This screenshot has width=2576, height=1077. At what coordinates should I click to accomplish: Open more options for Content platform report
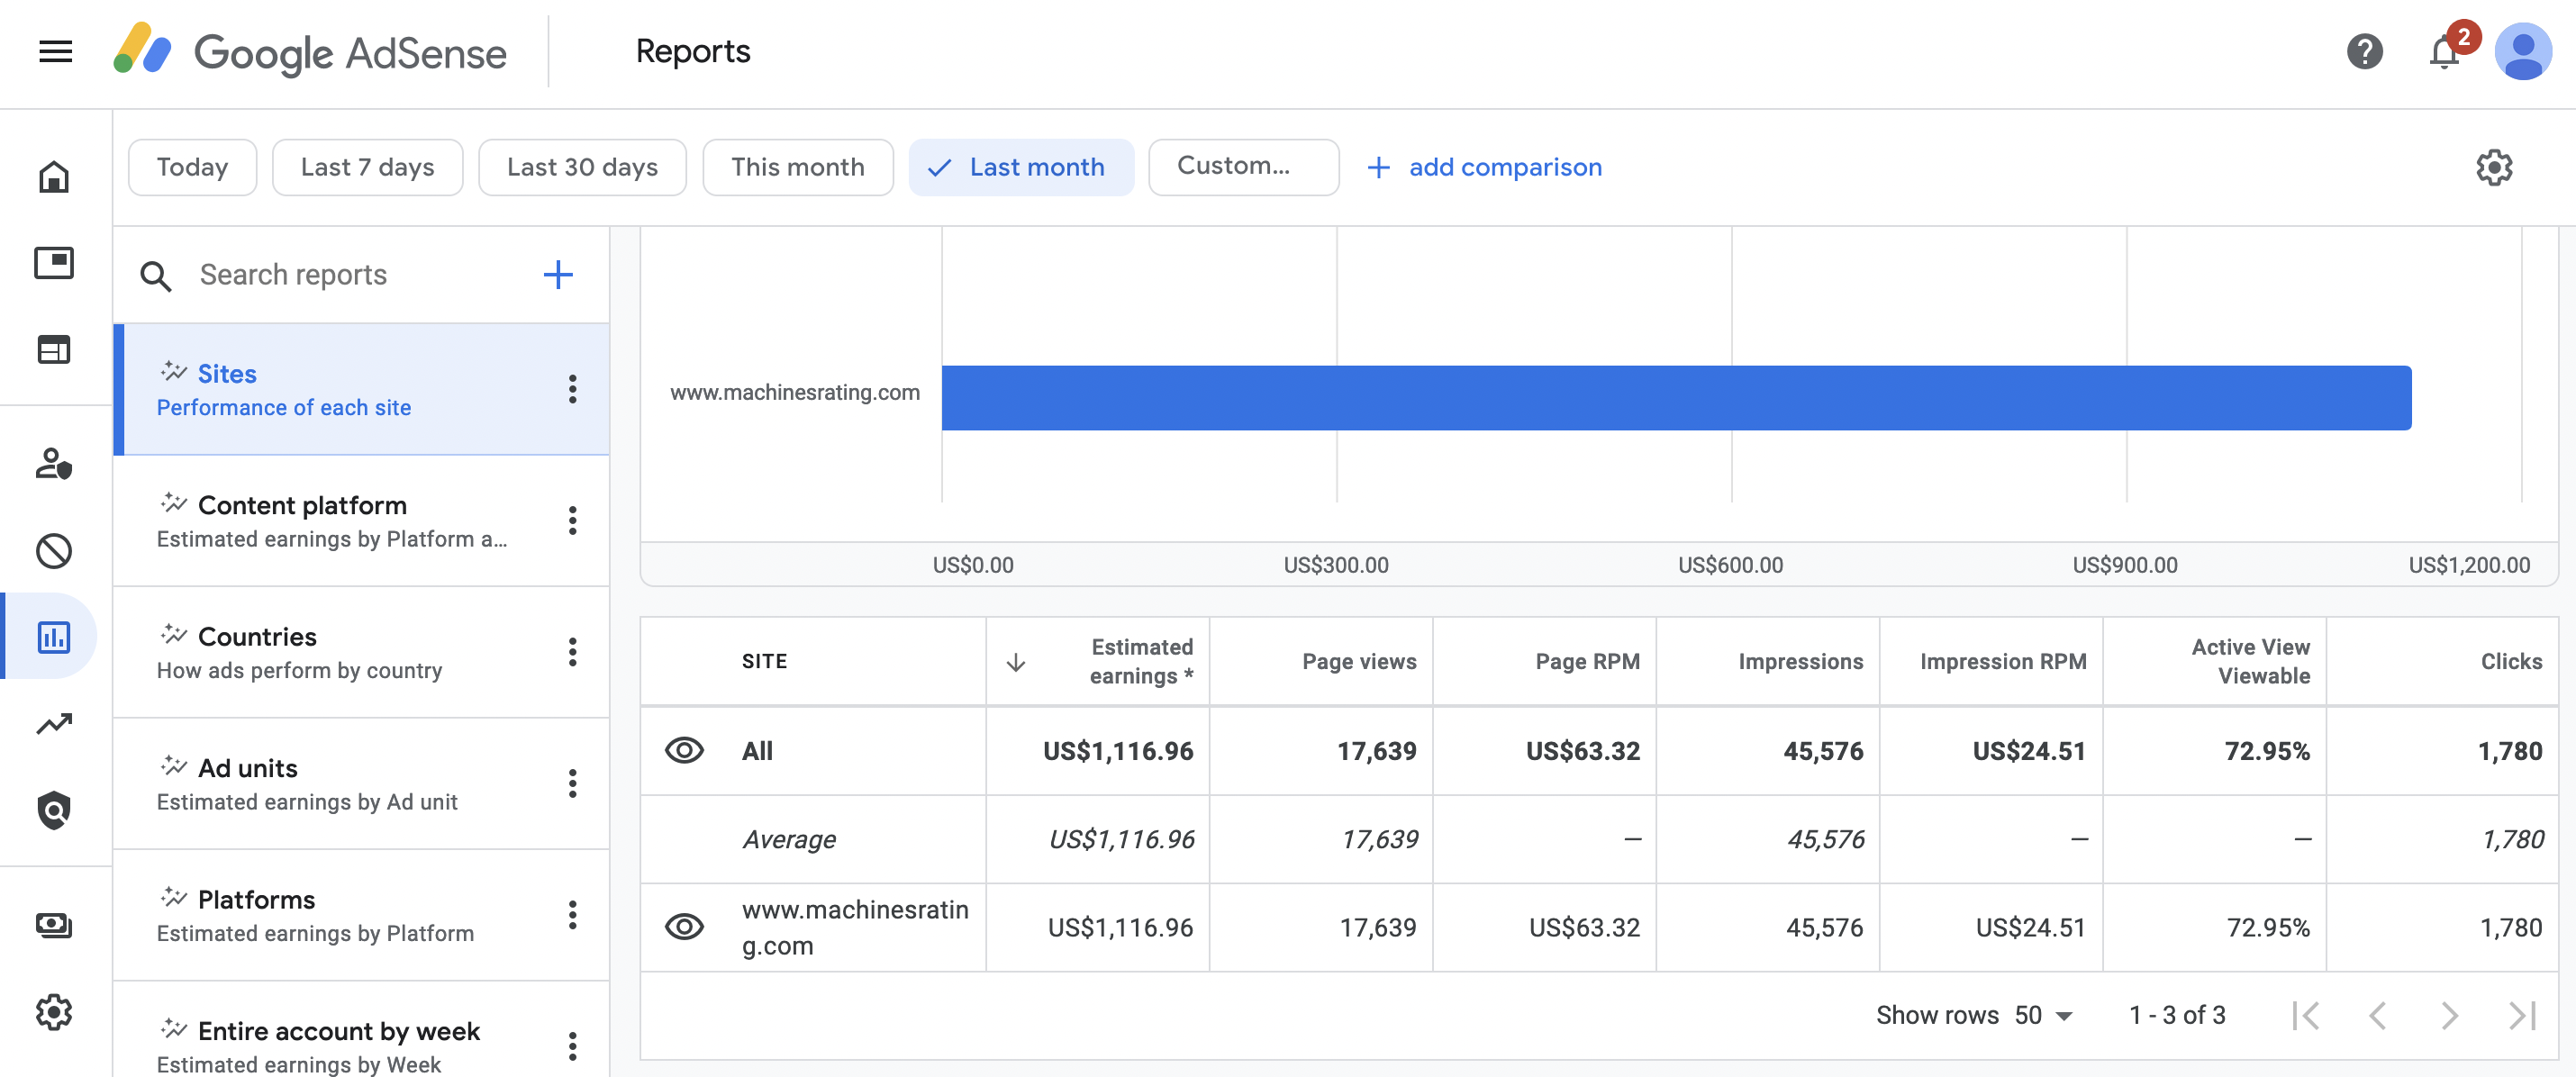click(572, 520)
